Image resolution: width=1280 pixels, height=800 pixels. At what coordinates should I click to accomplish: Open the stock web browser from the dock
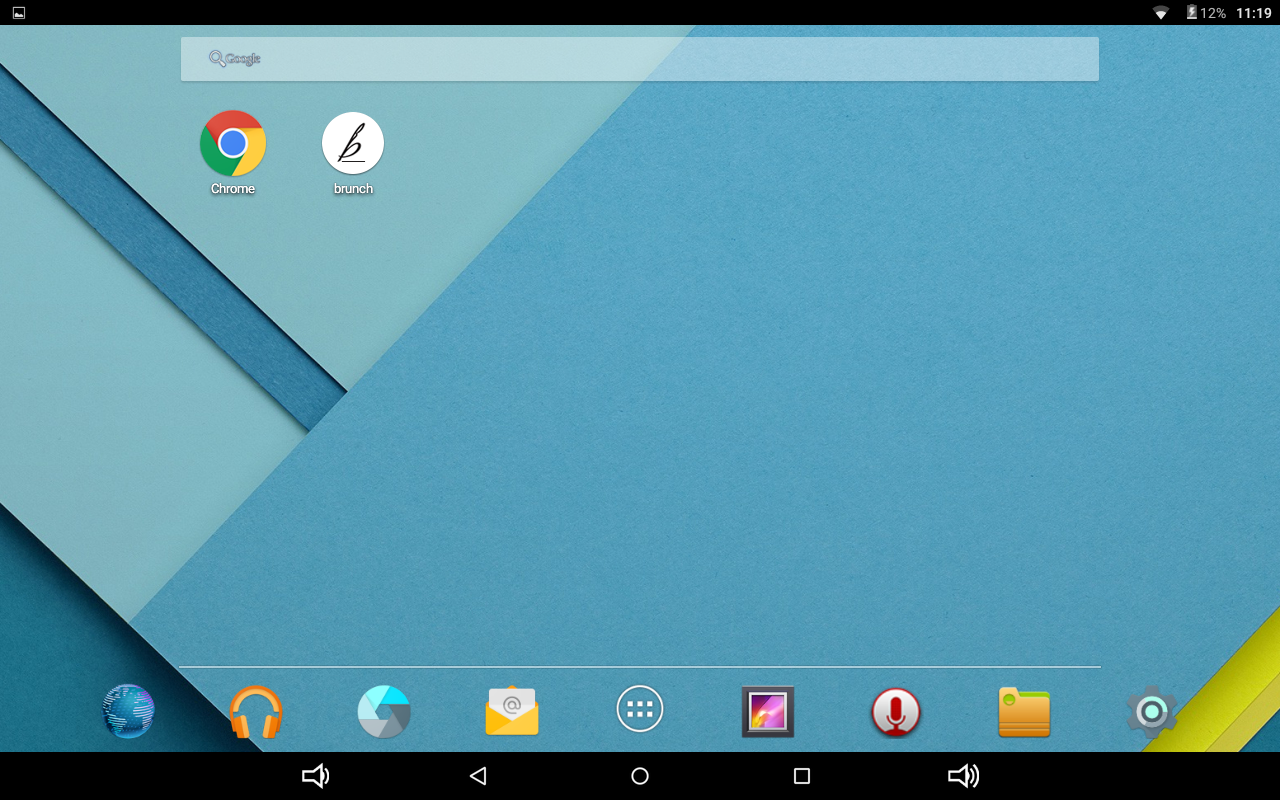[128, 711]
